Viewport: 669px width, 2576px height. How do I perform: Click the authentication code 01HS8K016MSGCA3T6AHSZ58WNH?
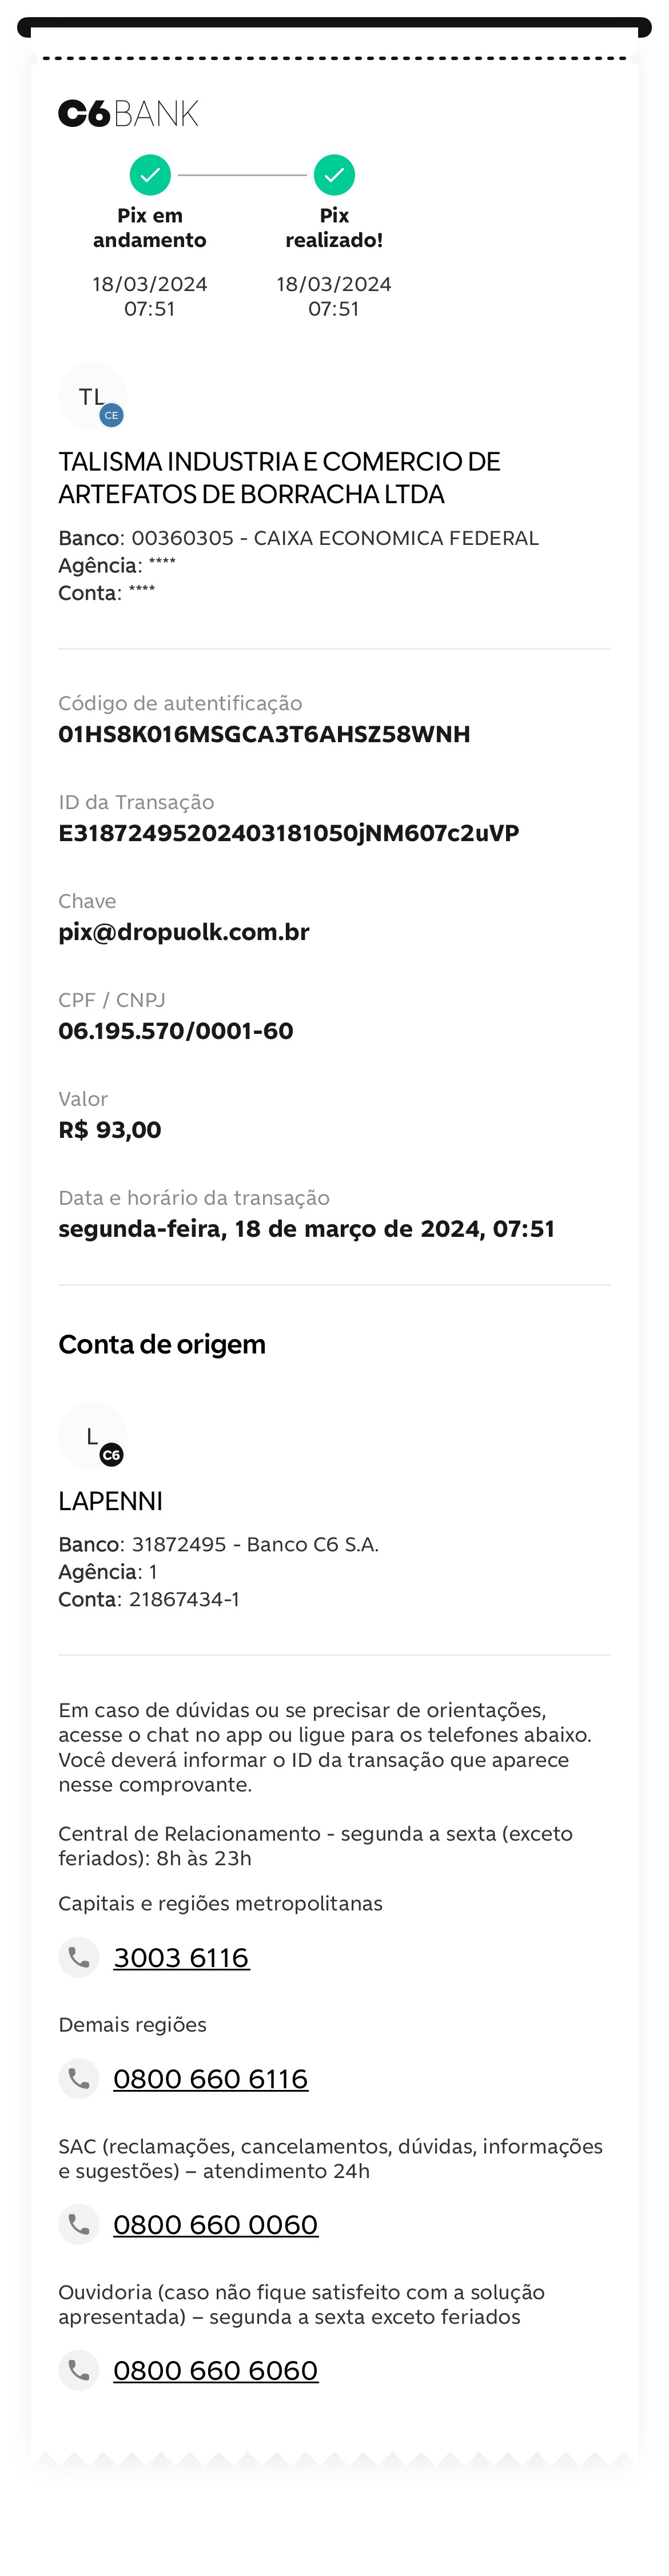point(264,734)
